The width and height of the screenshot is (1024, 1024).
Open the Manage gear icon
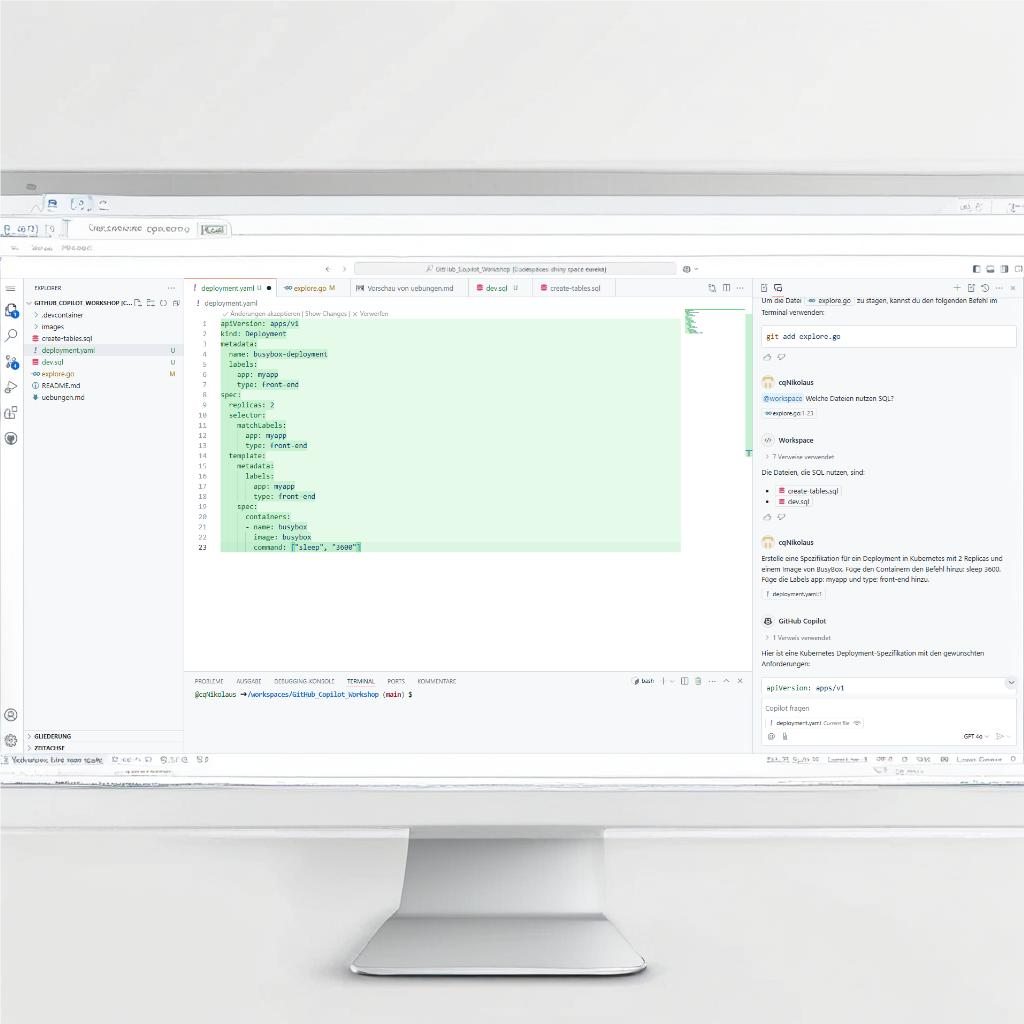click(x=11, y=740)
